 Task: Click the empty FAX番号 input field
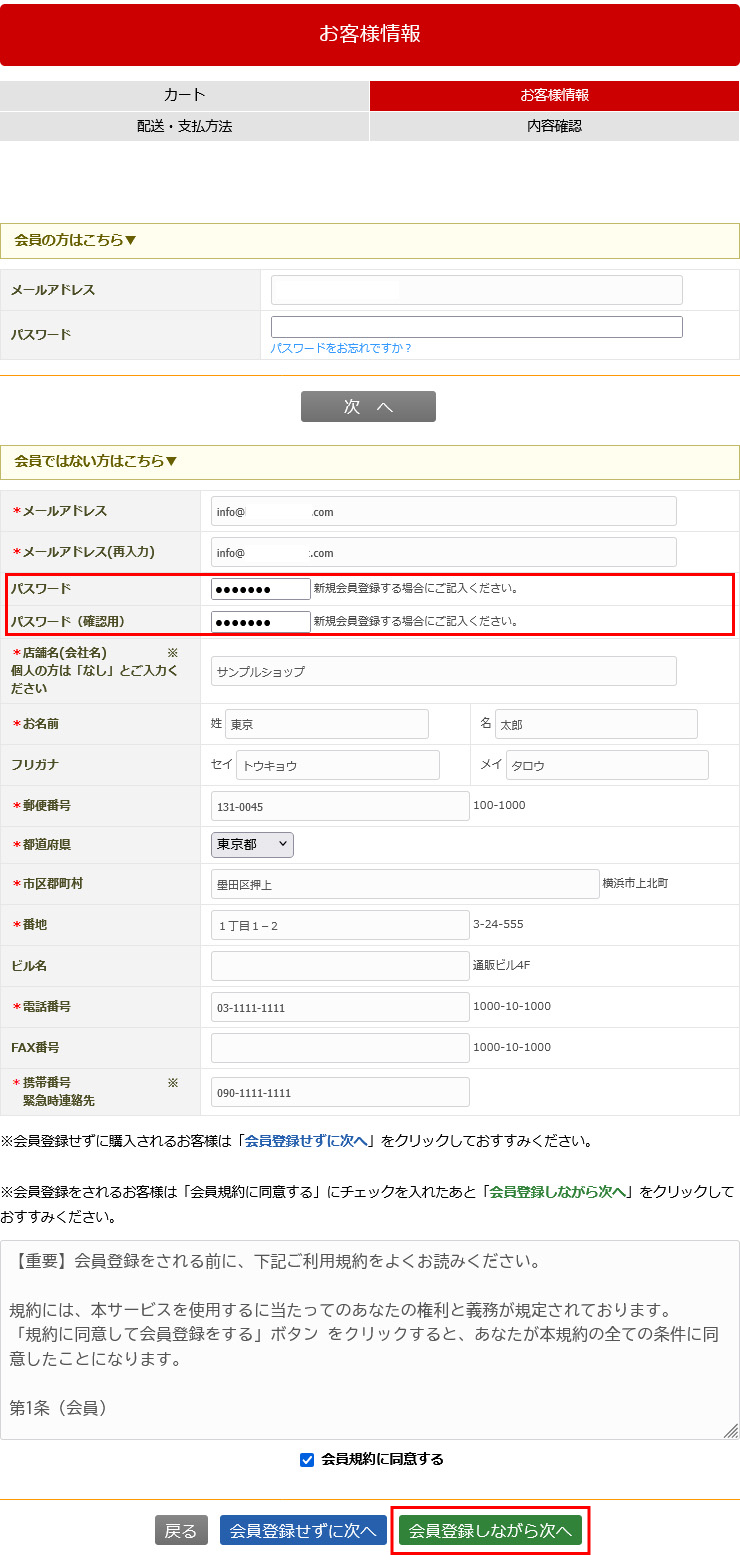[x=340, y=1048]
